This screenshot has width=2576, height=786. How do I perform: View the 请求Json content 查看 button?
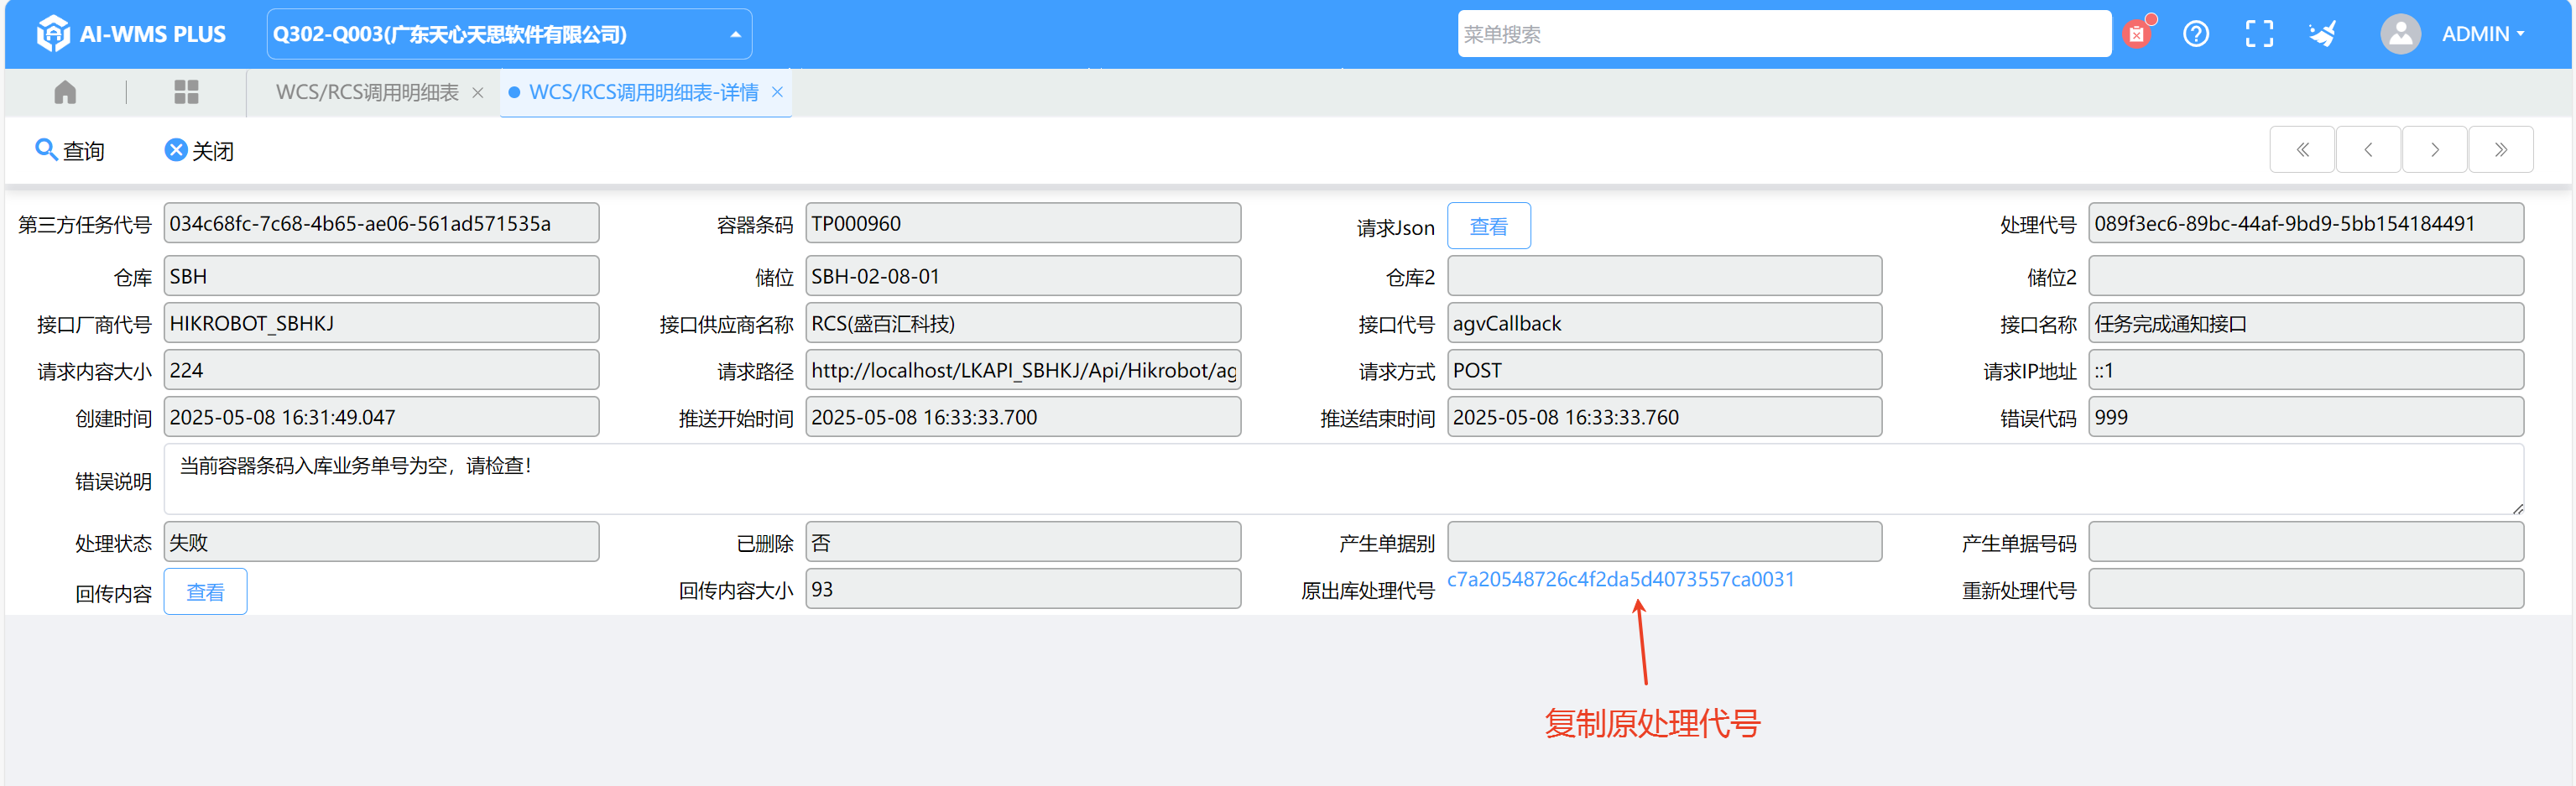(x=1489, y=226)
